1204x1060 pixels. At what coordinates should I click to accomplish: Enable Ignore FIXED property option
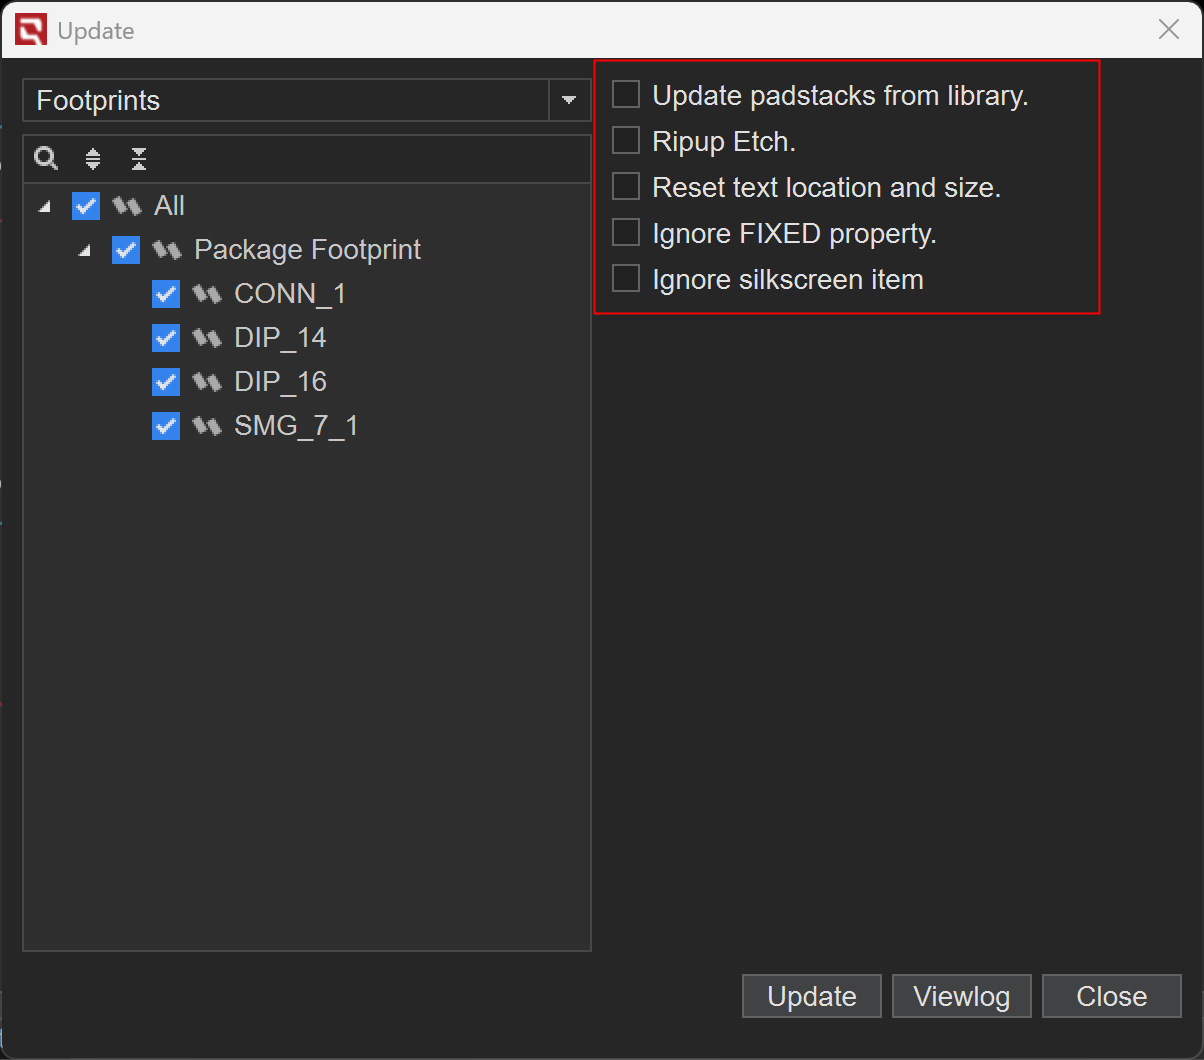[x=626, y=233]
